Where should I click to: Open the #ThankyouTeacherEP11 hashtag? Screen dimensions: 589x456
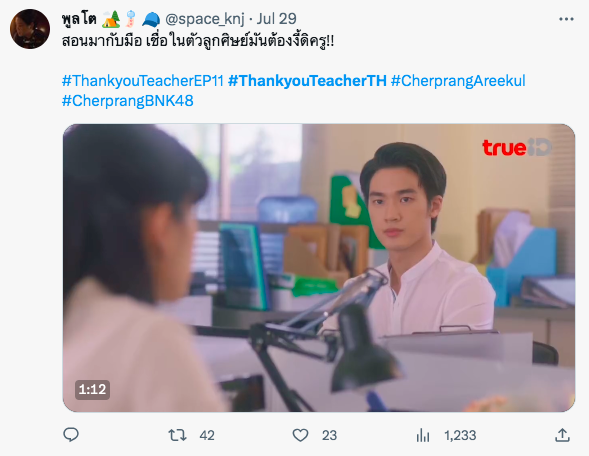pos(143,81)
